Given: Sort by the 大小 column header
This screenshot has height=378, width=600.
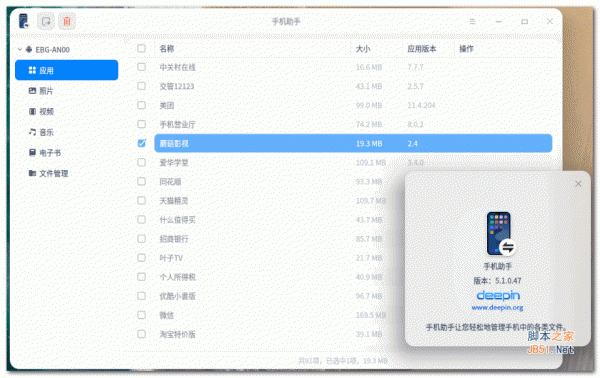Looking at the screenshot, I should click(363, 49).
